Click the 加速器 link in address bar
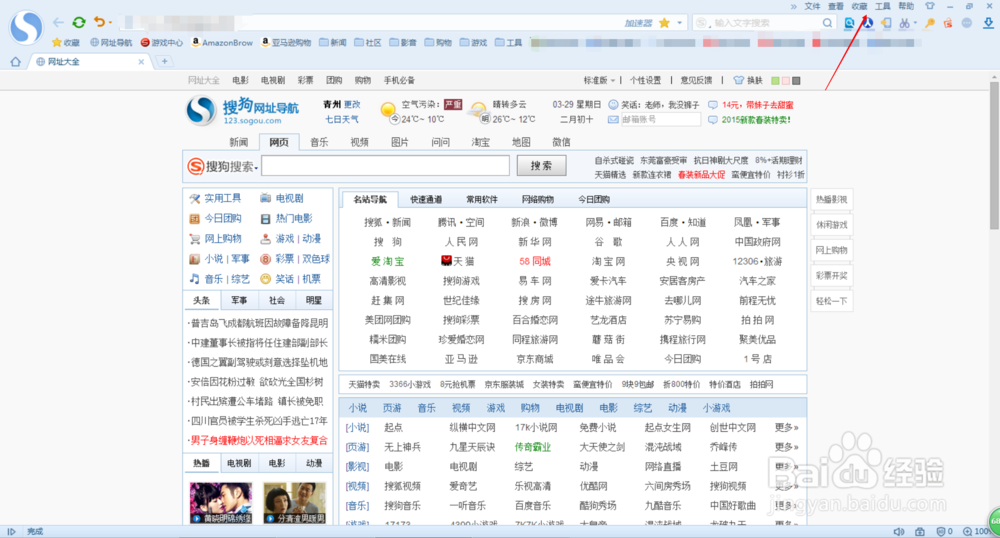 click(638, 23)
